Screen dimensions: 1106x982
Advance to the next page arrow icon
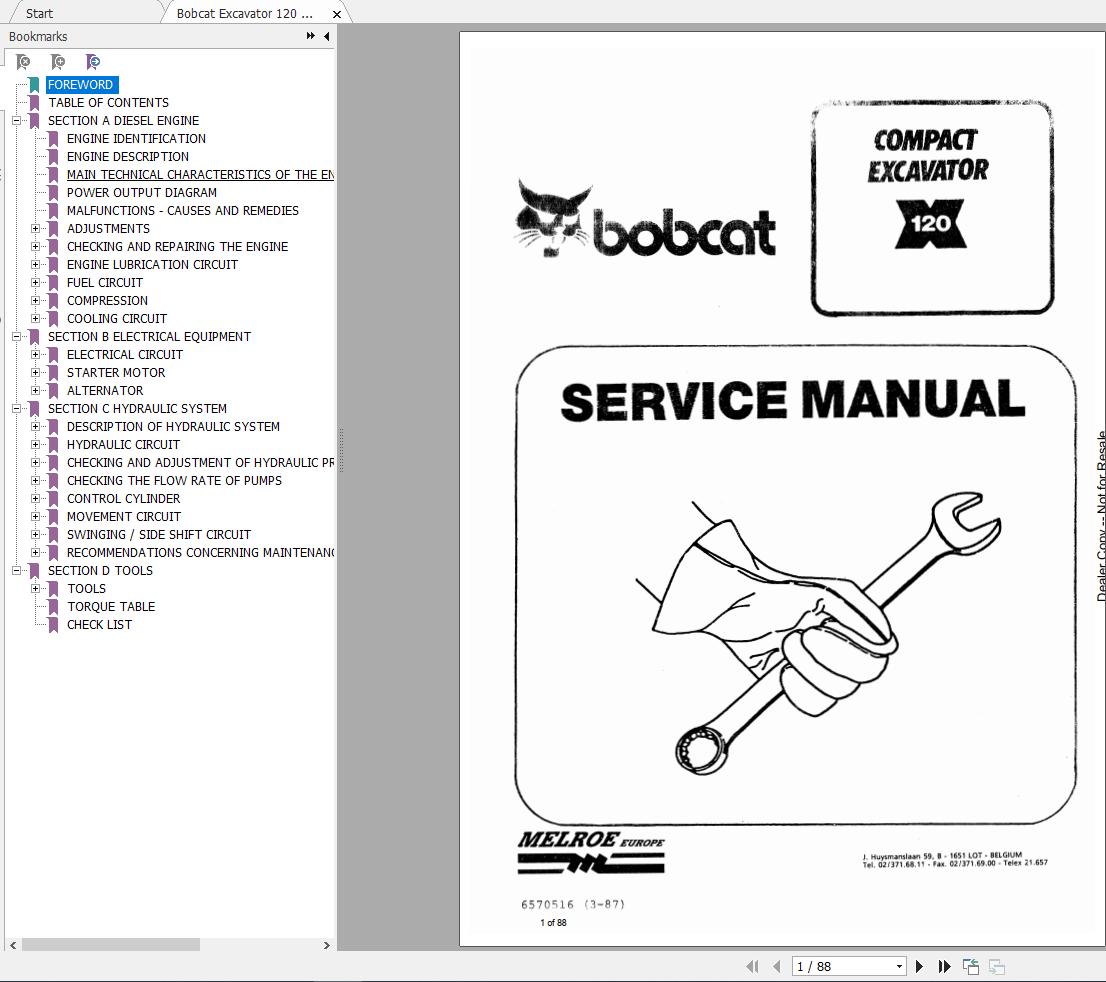click(x=918, y=966)
